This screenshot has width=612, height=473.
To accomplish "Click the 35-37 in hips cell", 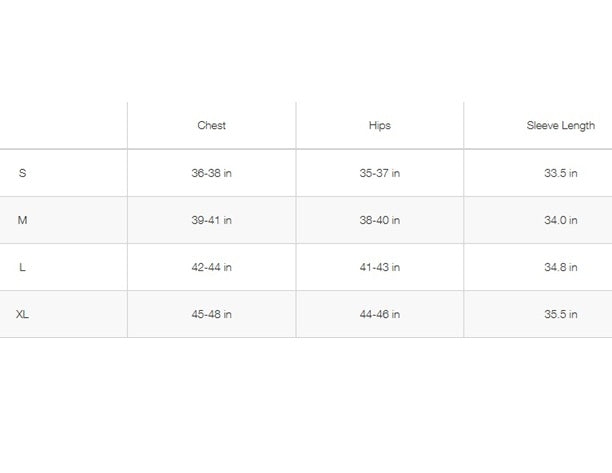I will [x=379, y=173].
